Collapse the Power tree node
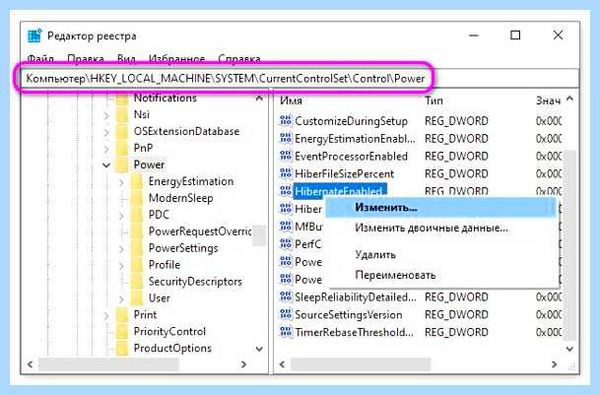The image size is (600, 395). (x=106, y=165)
